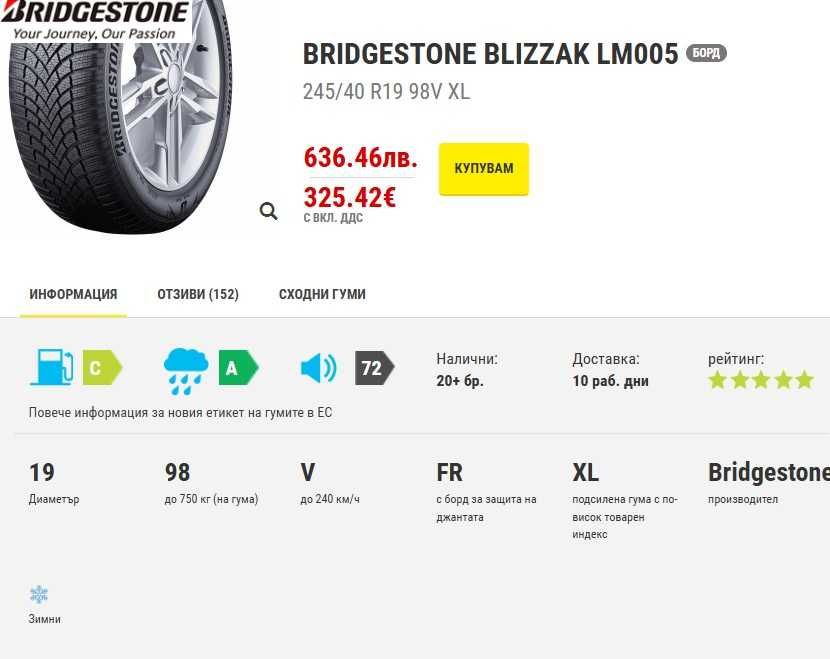Click the 72 decibel noise badge

373,368
